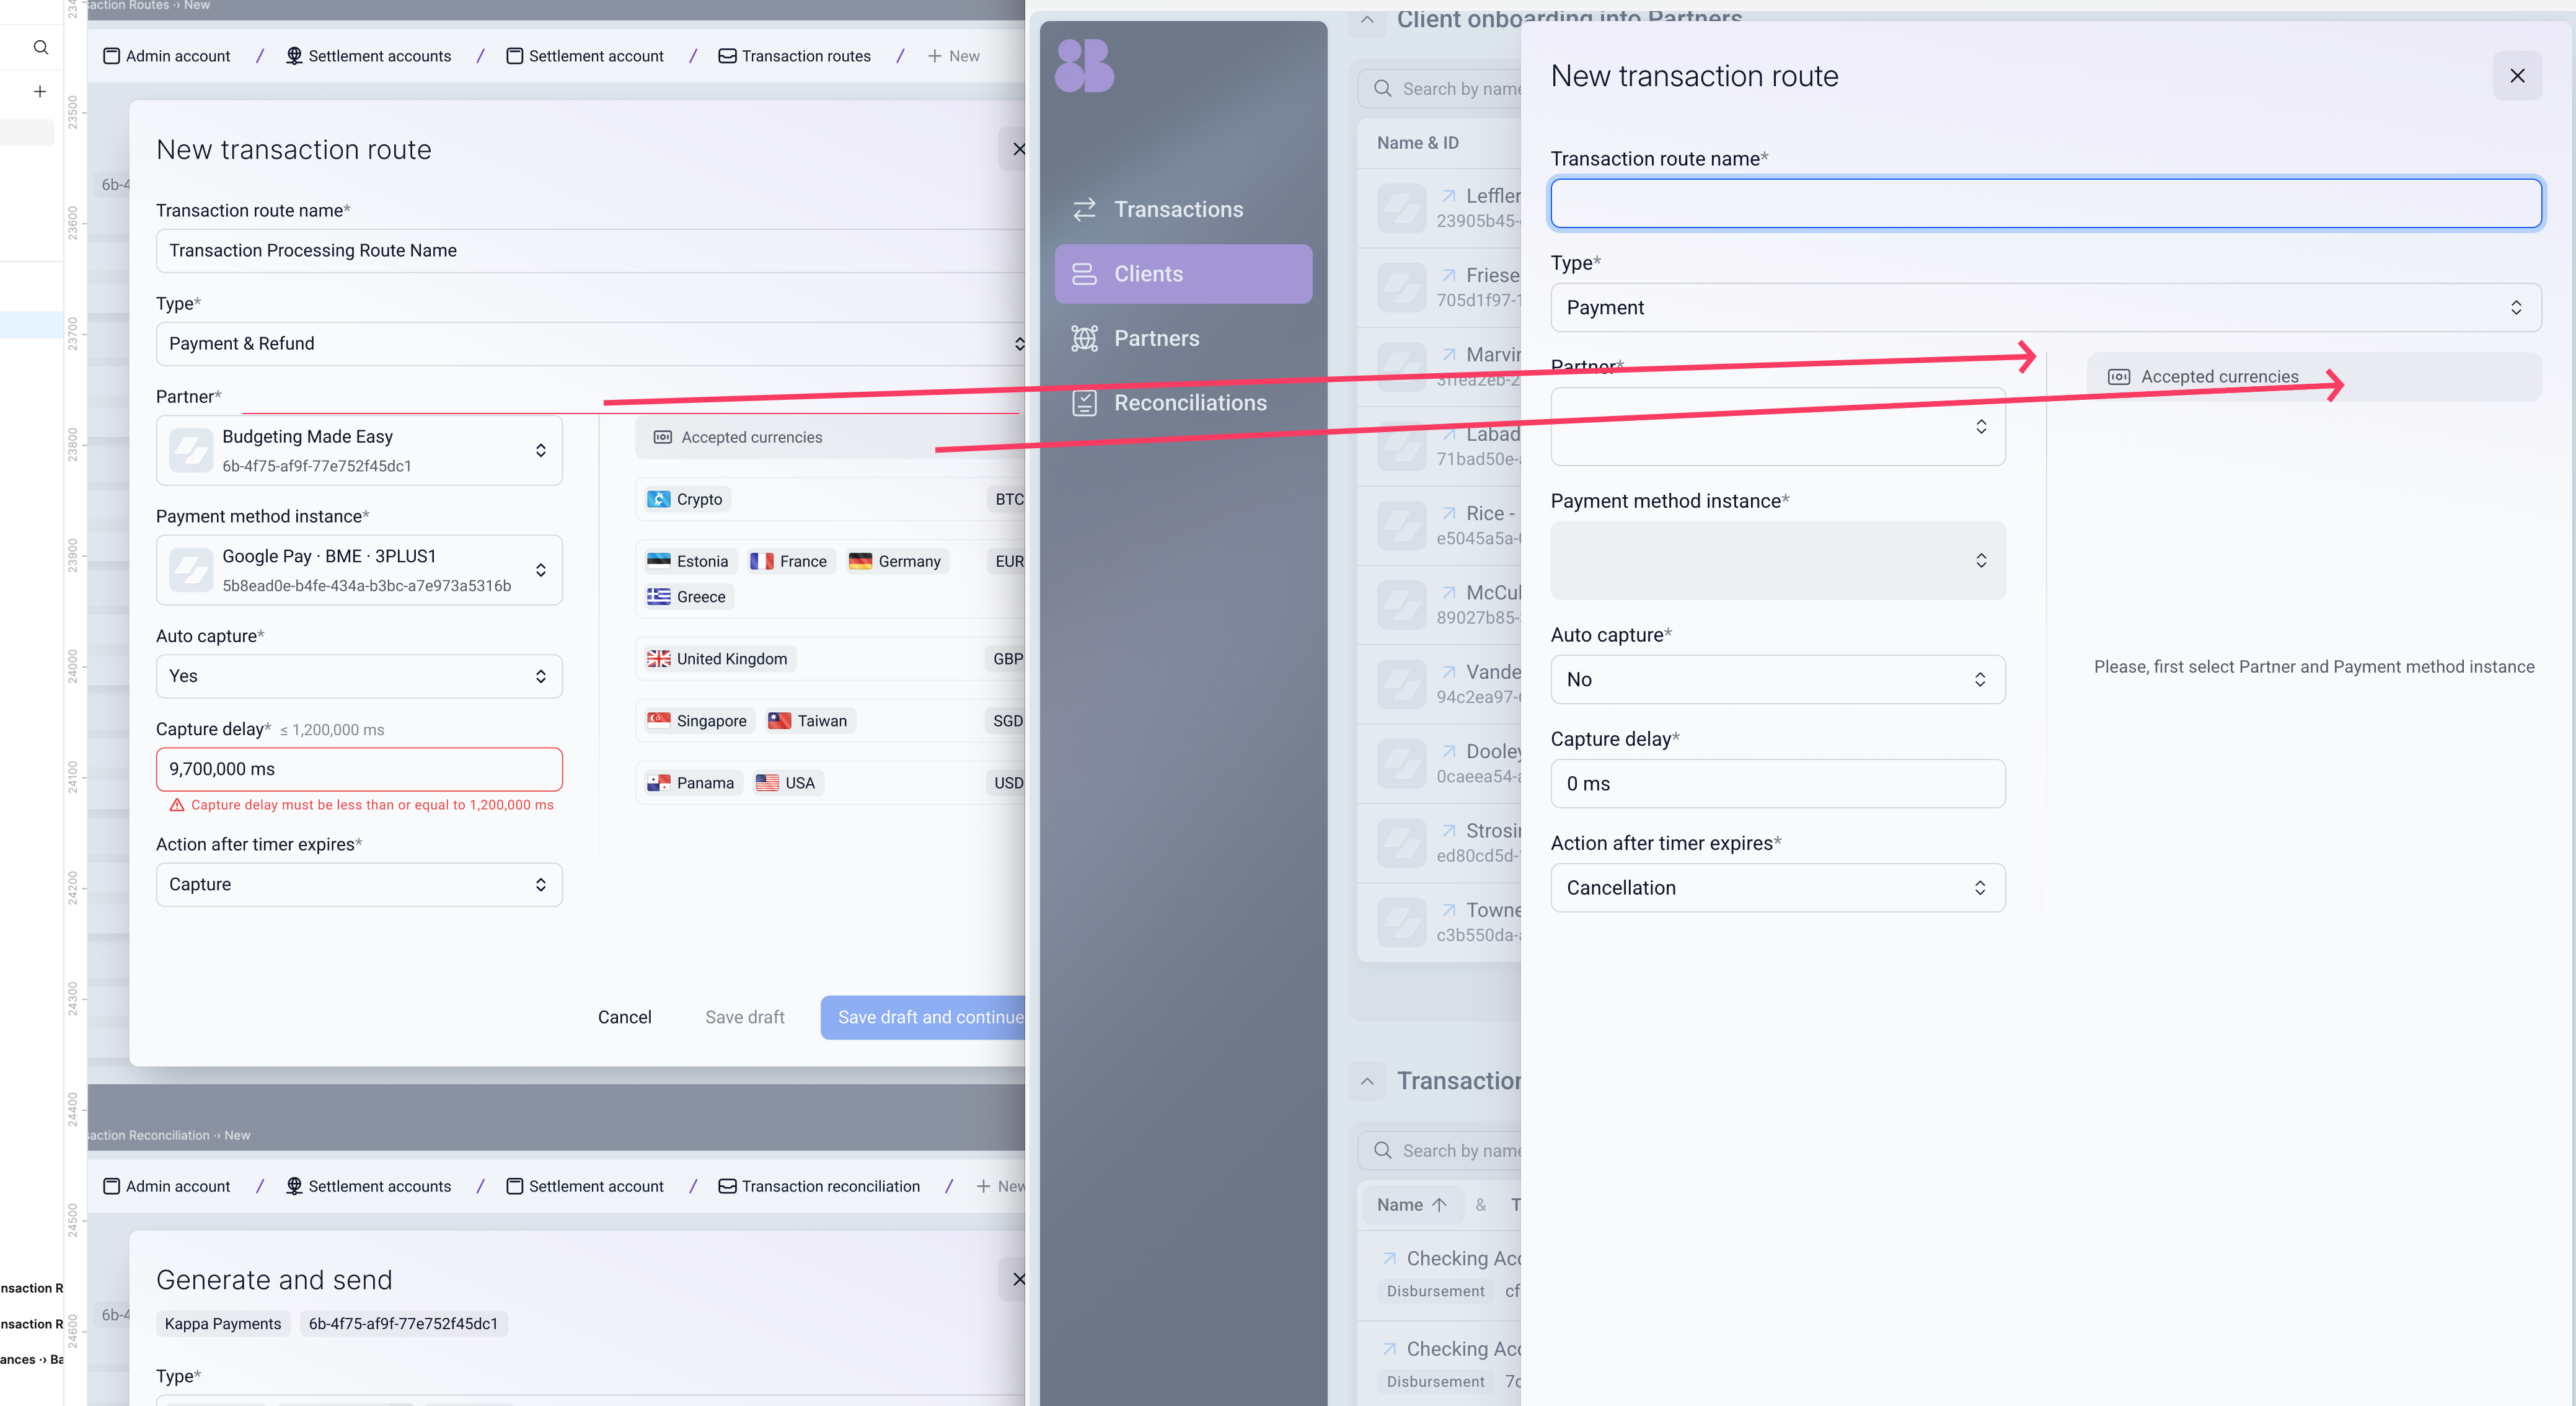Click the Reconciliations document icon
This screenshot has width=2576, height=1406.
coord(1084,403)
